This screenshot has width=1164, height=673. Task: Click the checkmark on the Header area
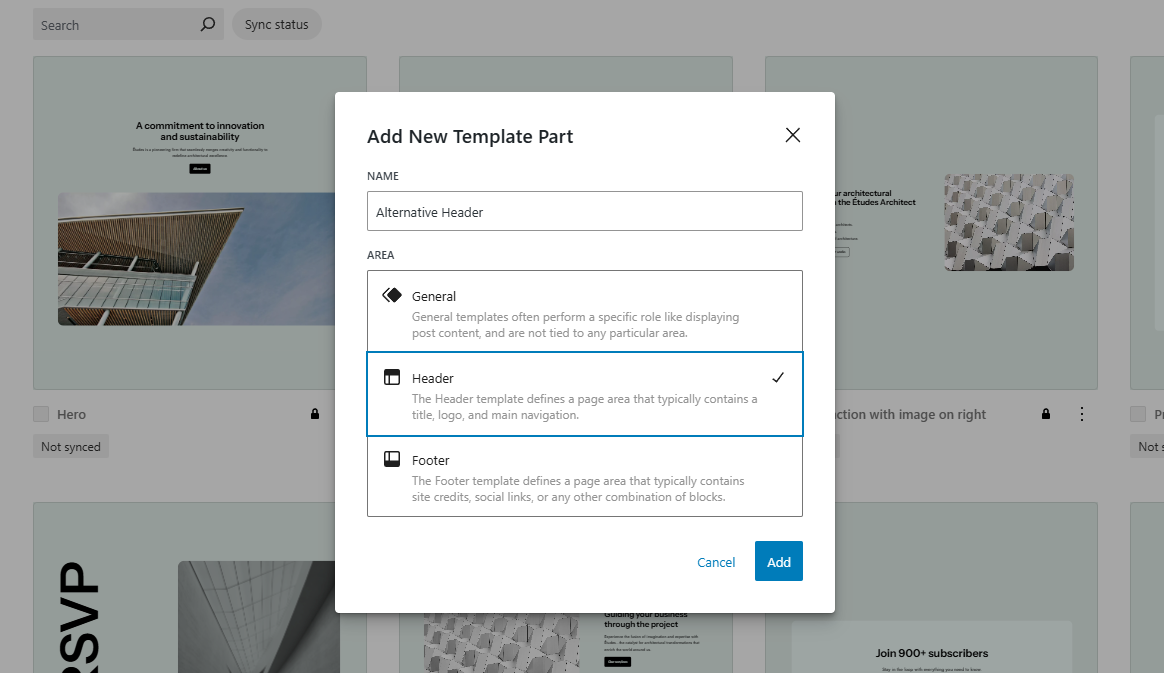(778, 377)
